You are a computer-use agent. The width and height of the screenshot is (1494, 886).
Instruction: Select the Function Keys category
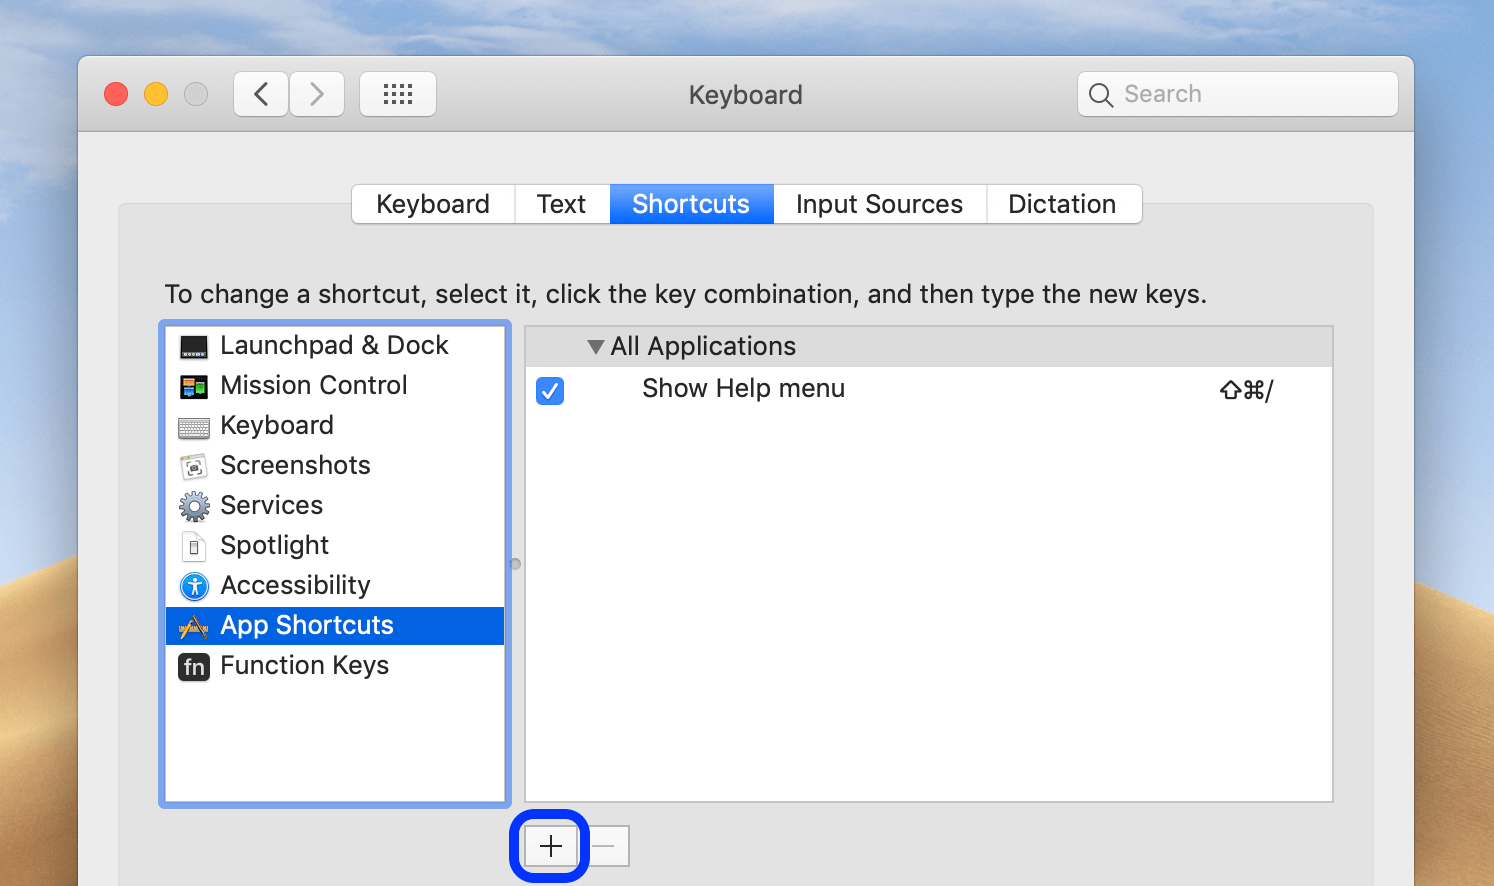pyautogui.click(x=304, y=665)
